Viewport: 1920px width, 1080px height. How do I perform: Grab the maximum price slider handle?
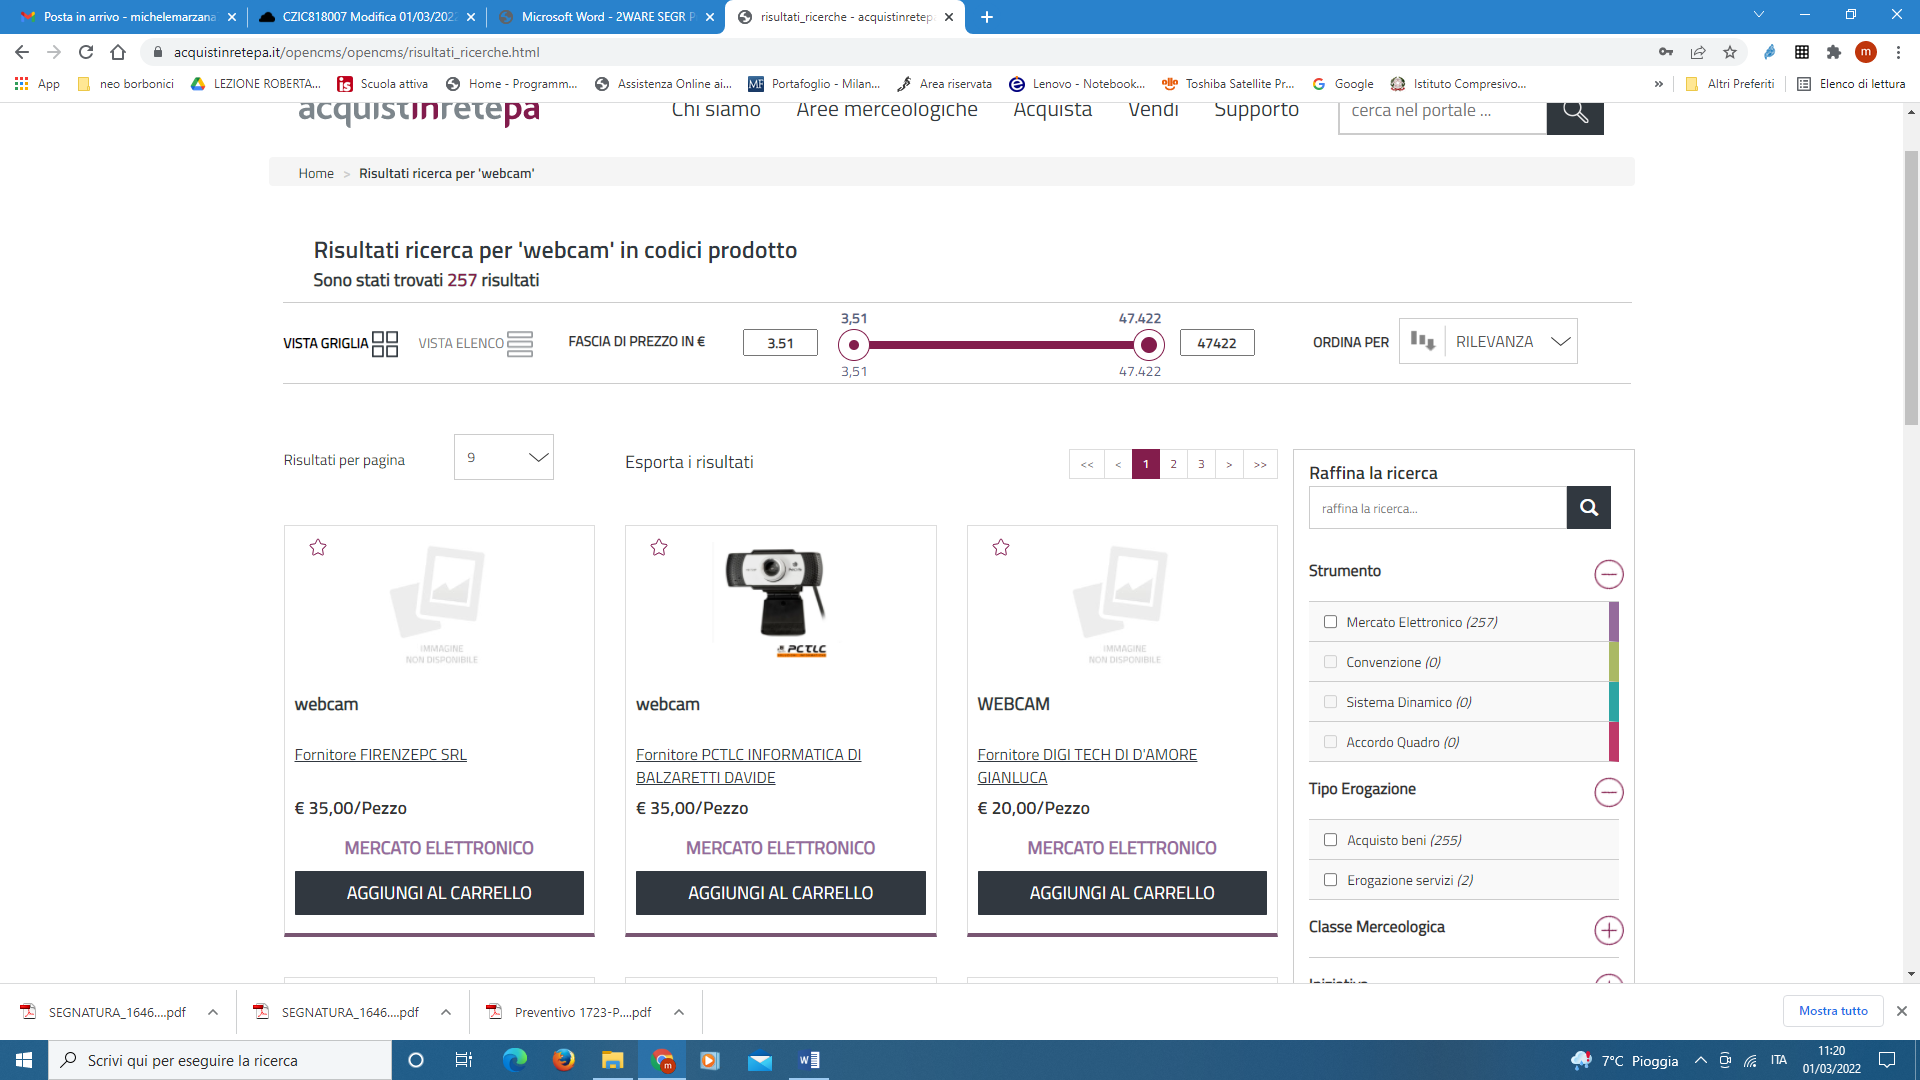tap(1149, 345)
